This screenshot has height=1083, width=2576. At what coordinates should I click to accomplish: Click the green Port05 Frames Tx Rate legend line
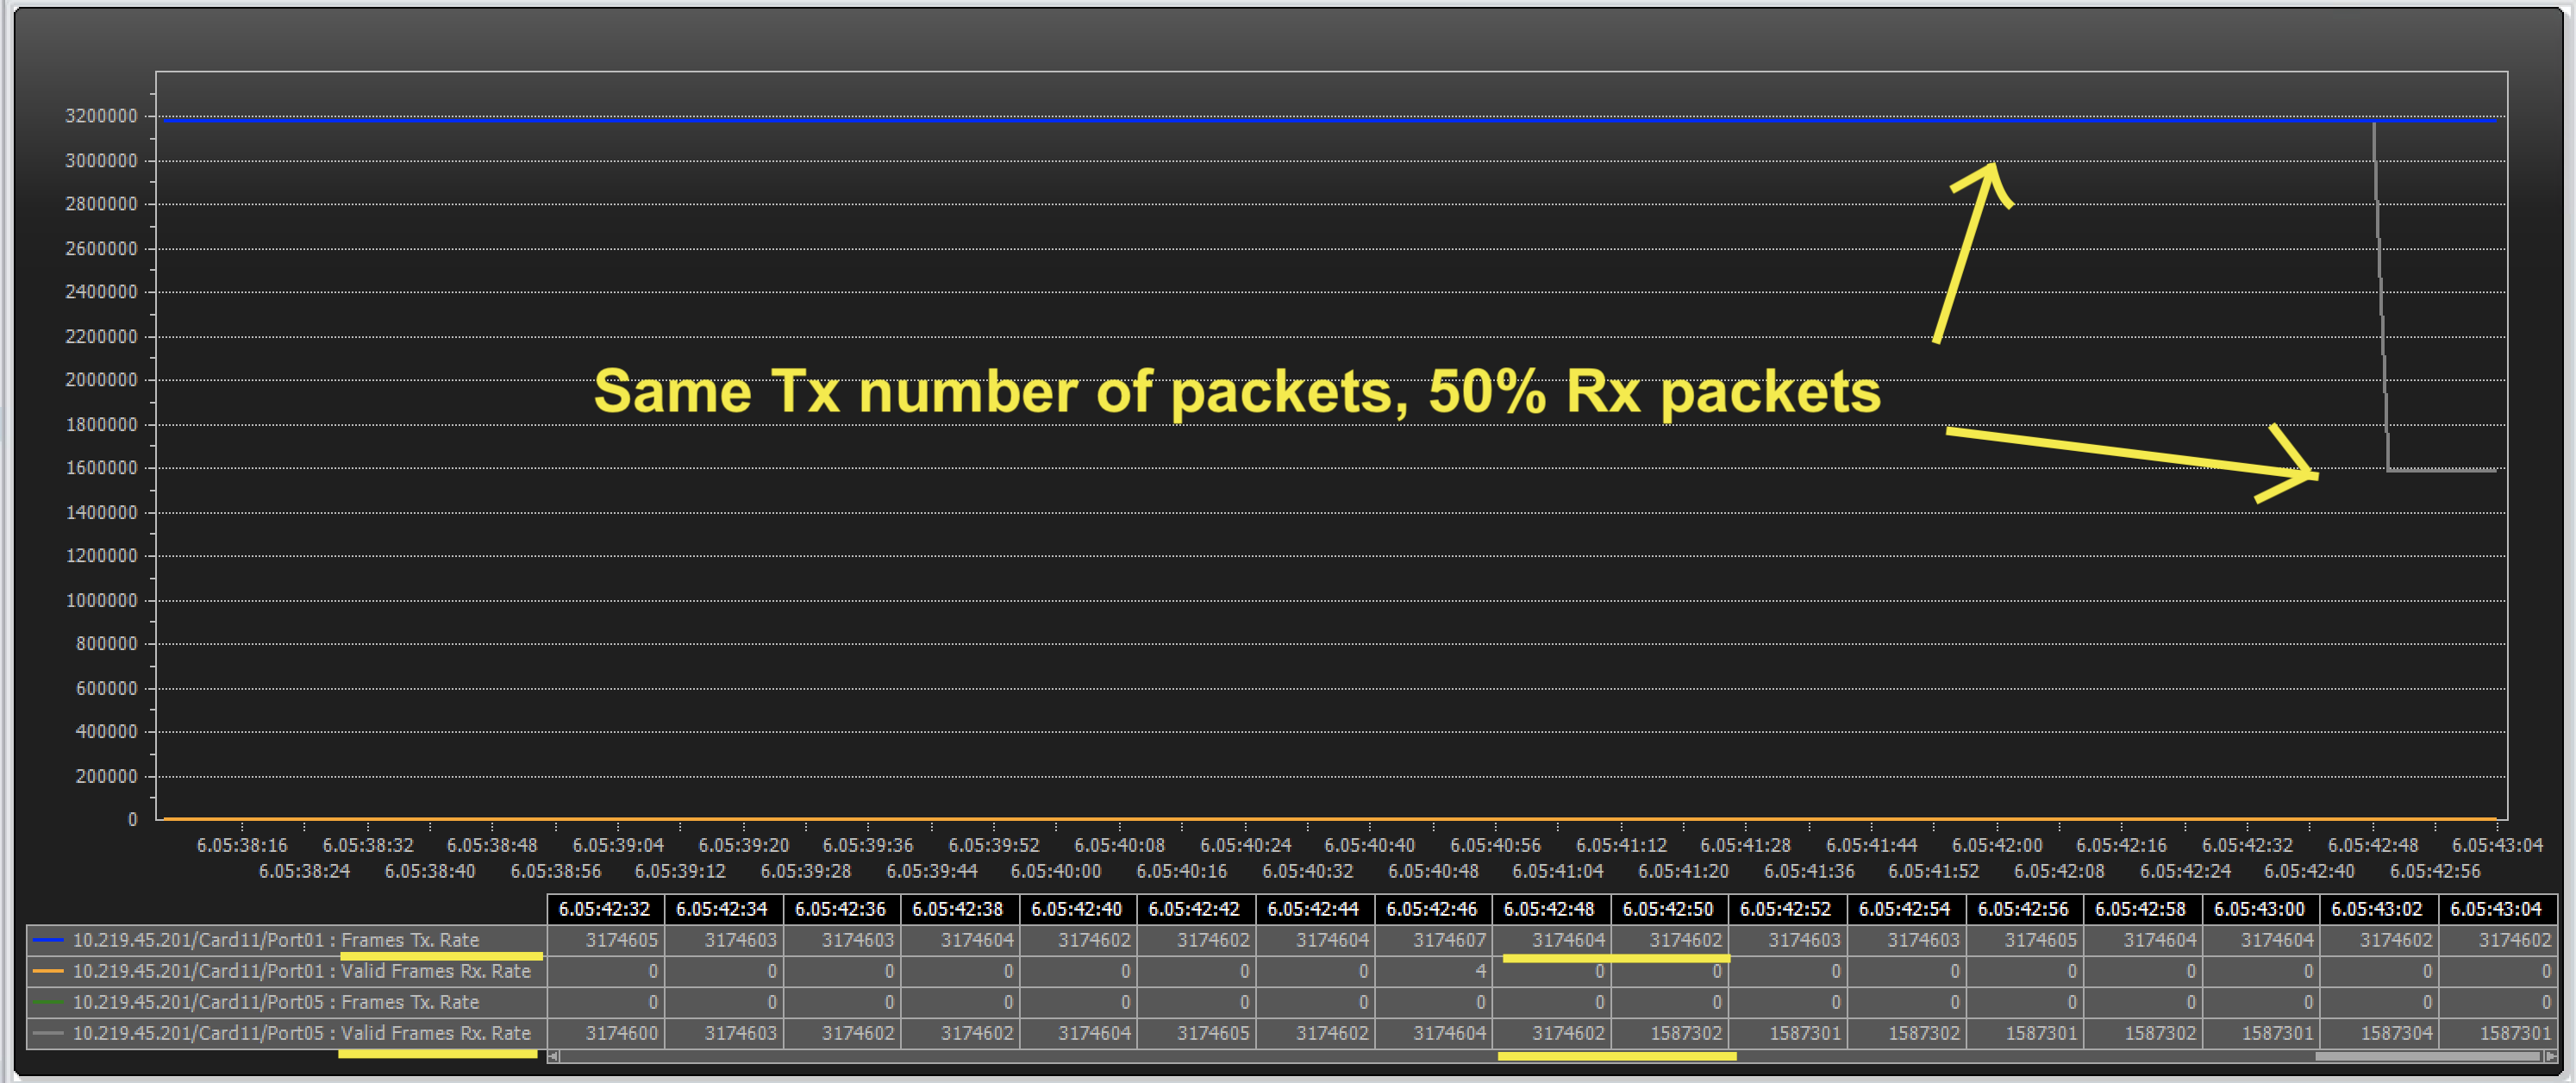tap(48, 1002)
